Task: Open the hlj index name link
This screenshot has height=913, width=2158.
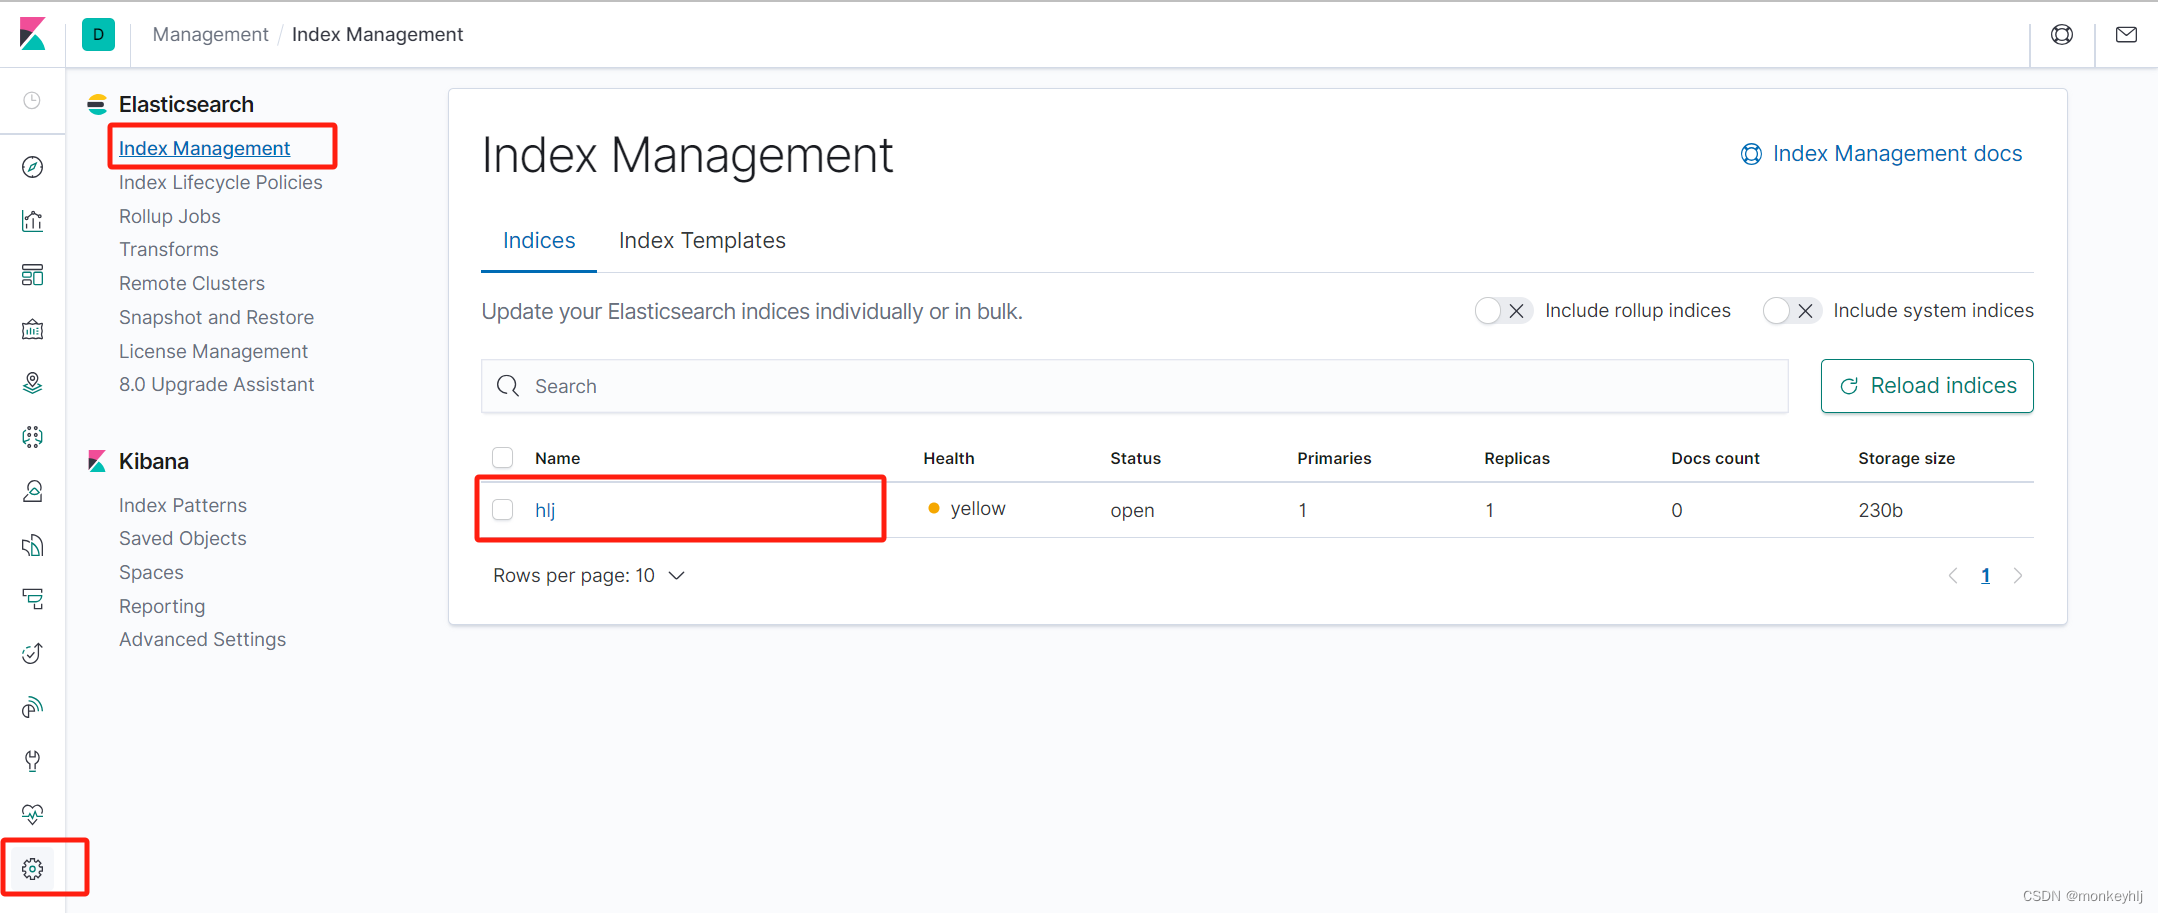Action: [x=545, y=510]
